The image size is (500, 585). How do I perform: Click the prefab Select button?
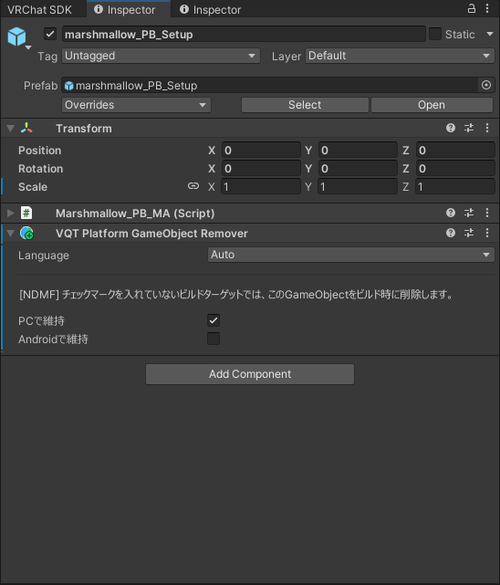[305, 105]
